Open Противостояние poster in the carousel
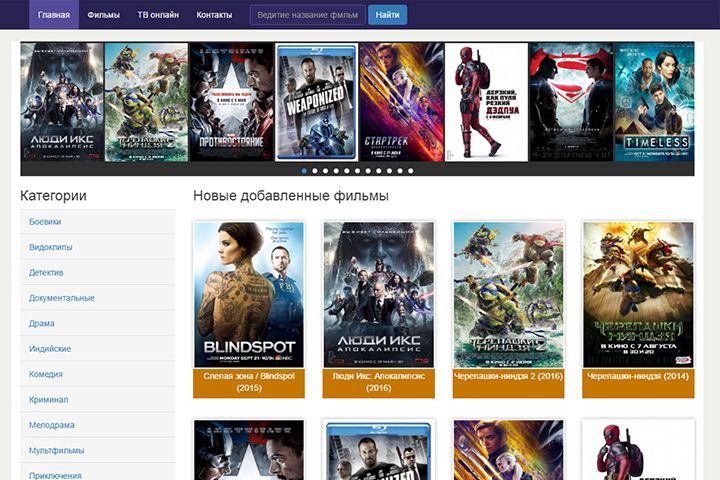This screenshot has height=480, width=720. tap(231, 102)
